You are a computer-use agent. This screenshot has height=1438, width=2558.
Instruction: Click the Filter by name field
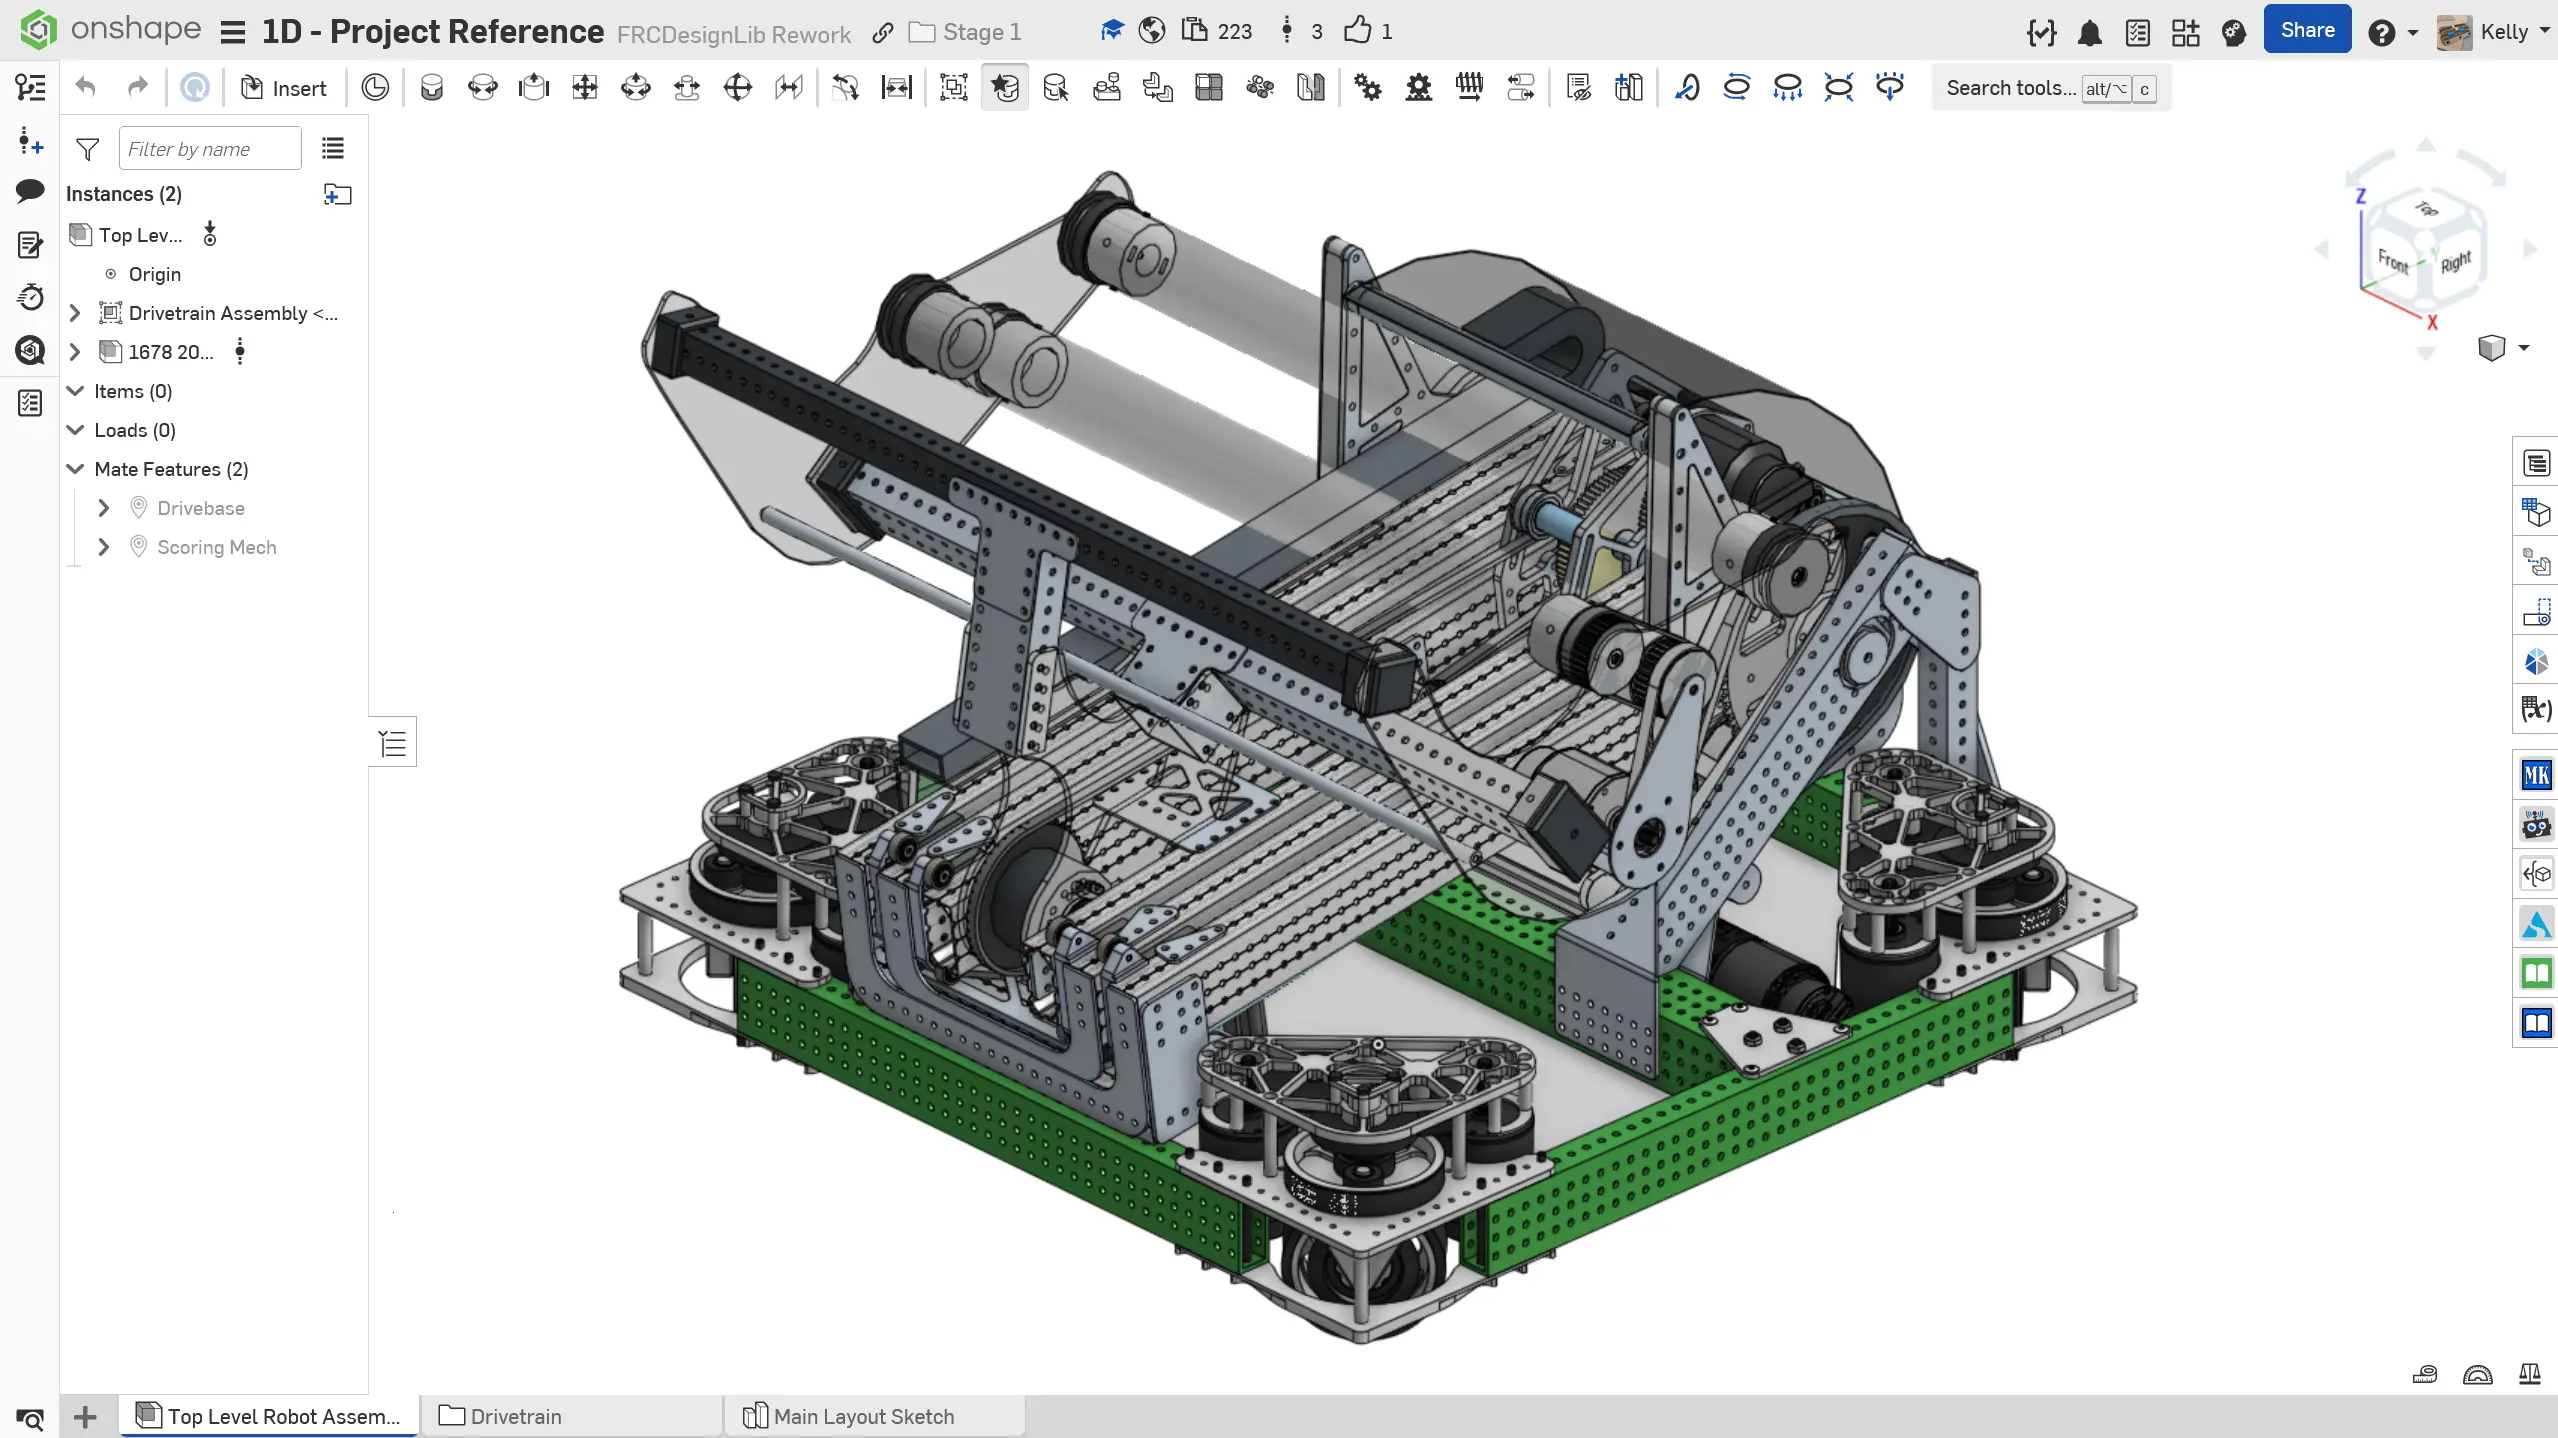pyautogui.click(x=210, y=149)
